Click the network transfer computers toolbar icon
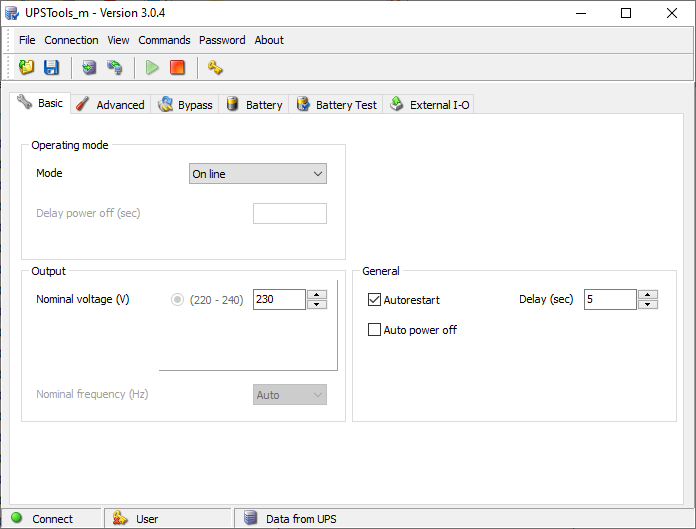The height and width of the screenshot is (529, 696). point(115,68)
